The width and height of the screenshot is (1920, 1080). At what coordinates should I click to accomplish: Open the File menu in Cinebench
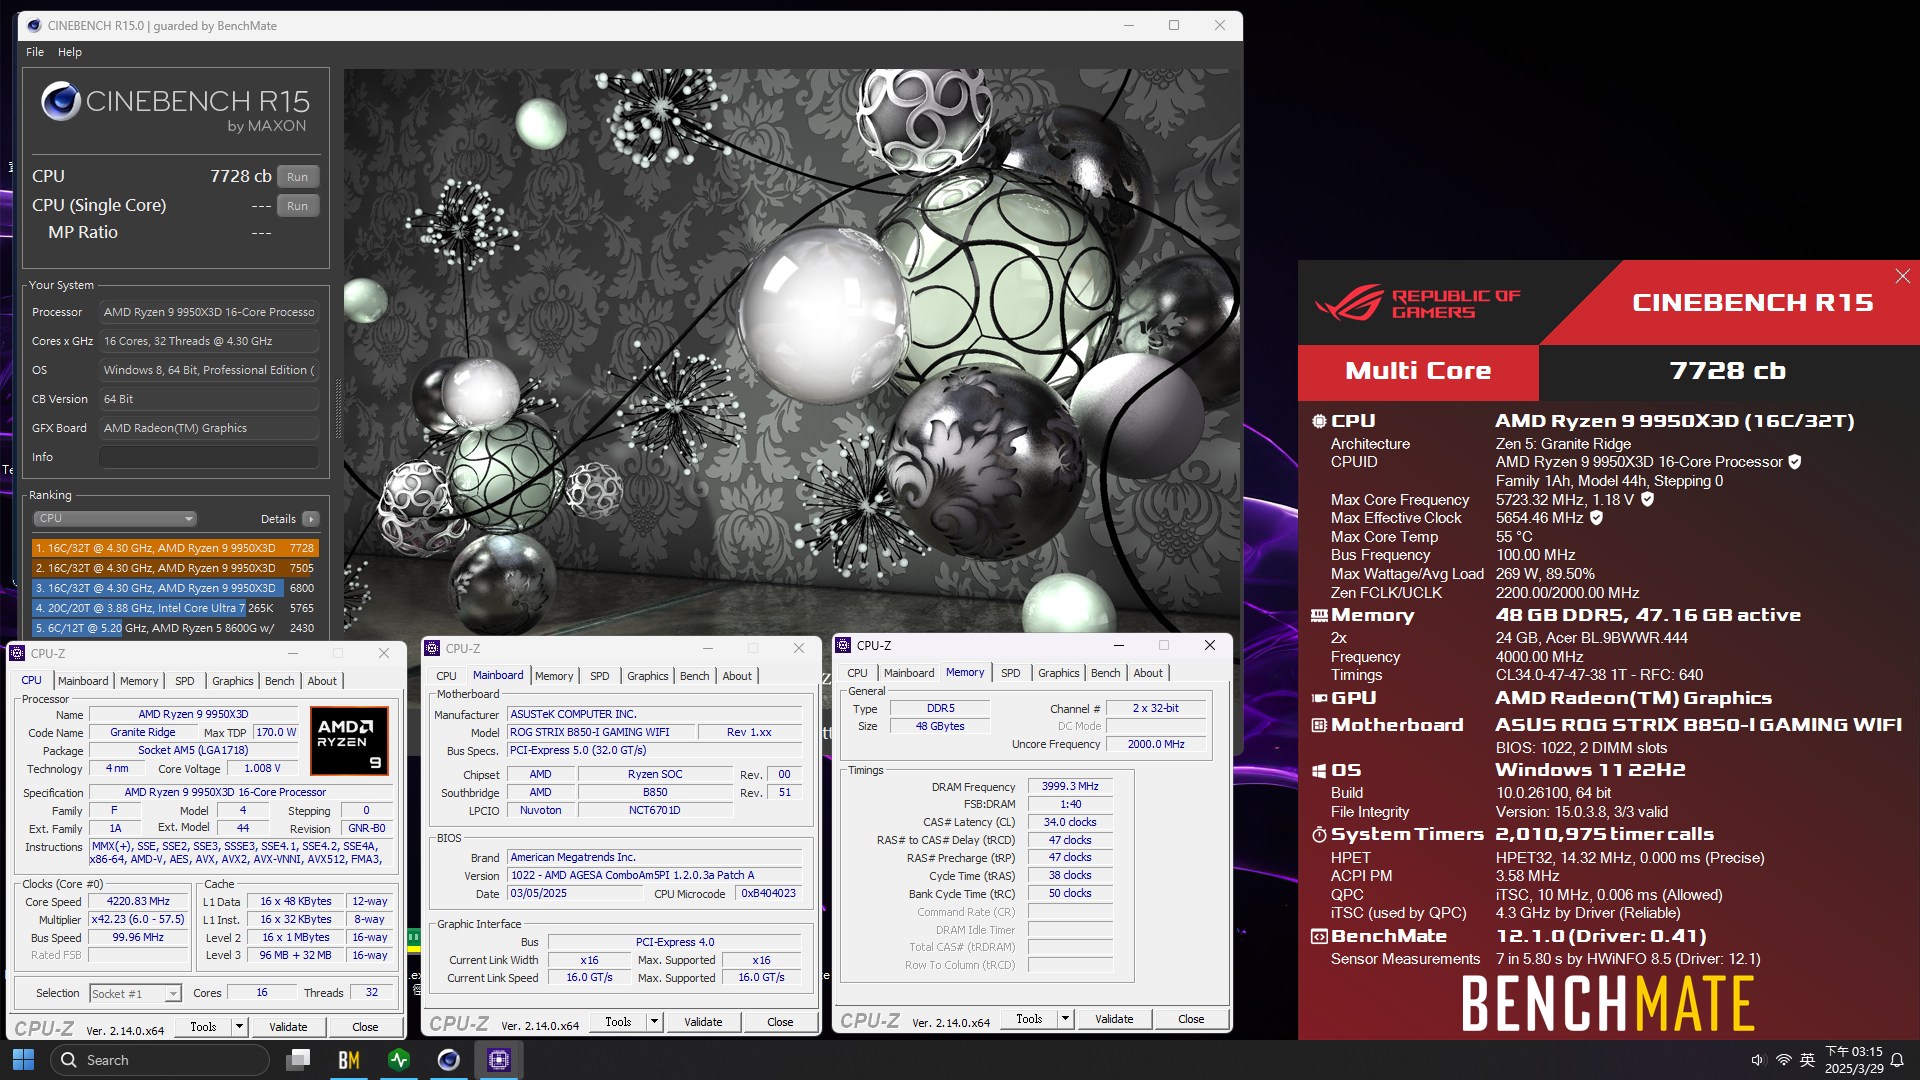(35, 52)
